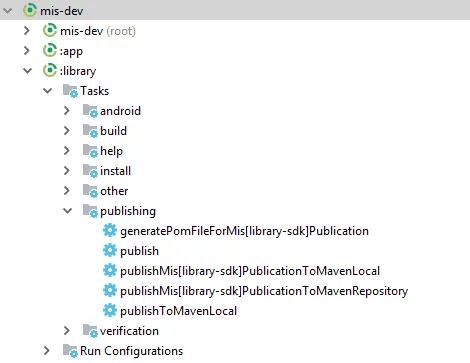The width and height of the screenshot is (470, 363).
Task: Expand the install task group
Action: (67, 171)
